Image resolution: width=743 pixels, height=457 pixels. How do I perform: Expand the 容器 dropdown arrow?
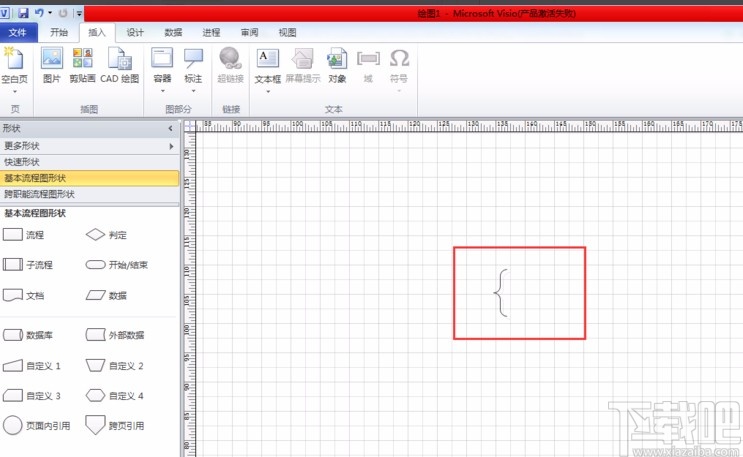point(163,91)
